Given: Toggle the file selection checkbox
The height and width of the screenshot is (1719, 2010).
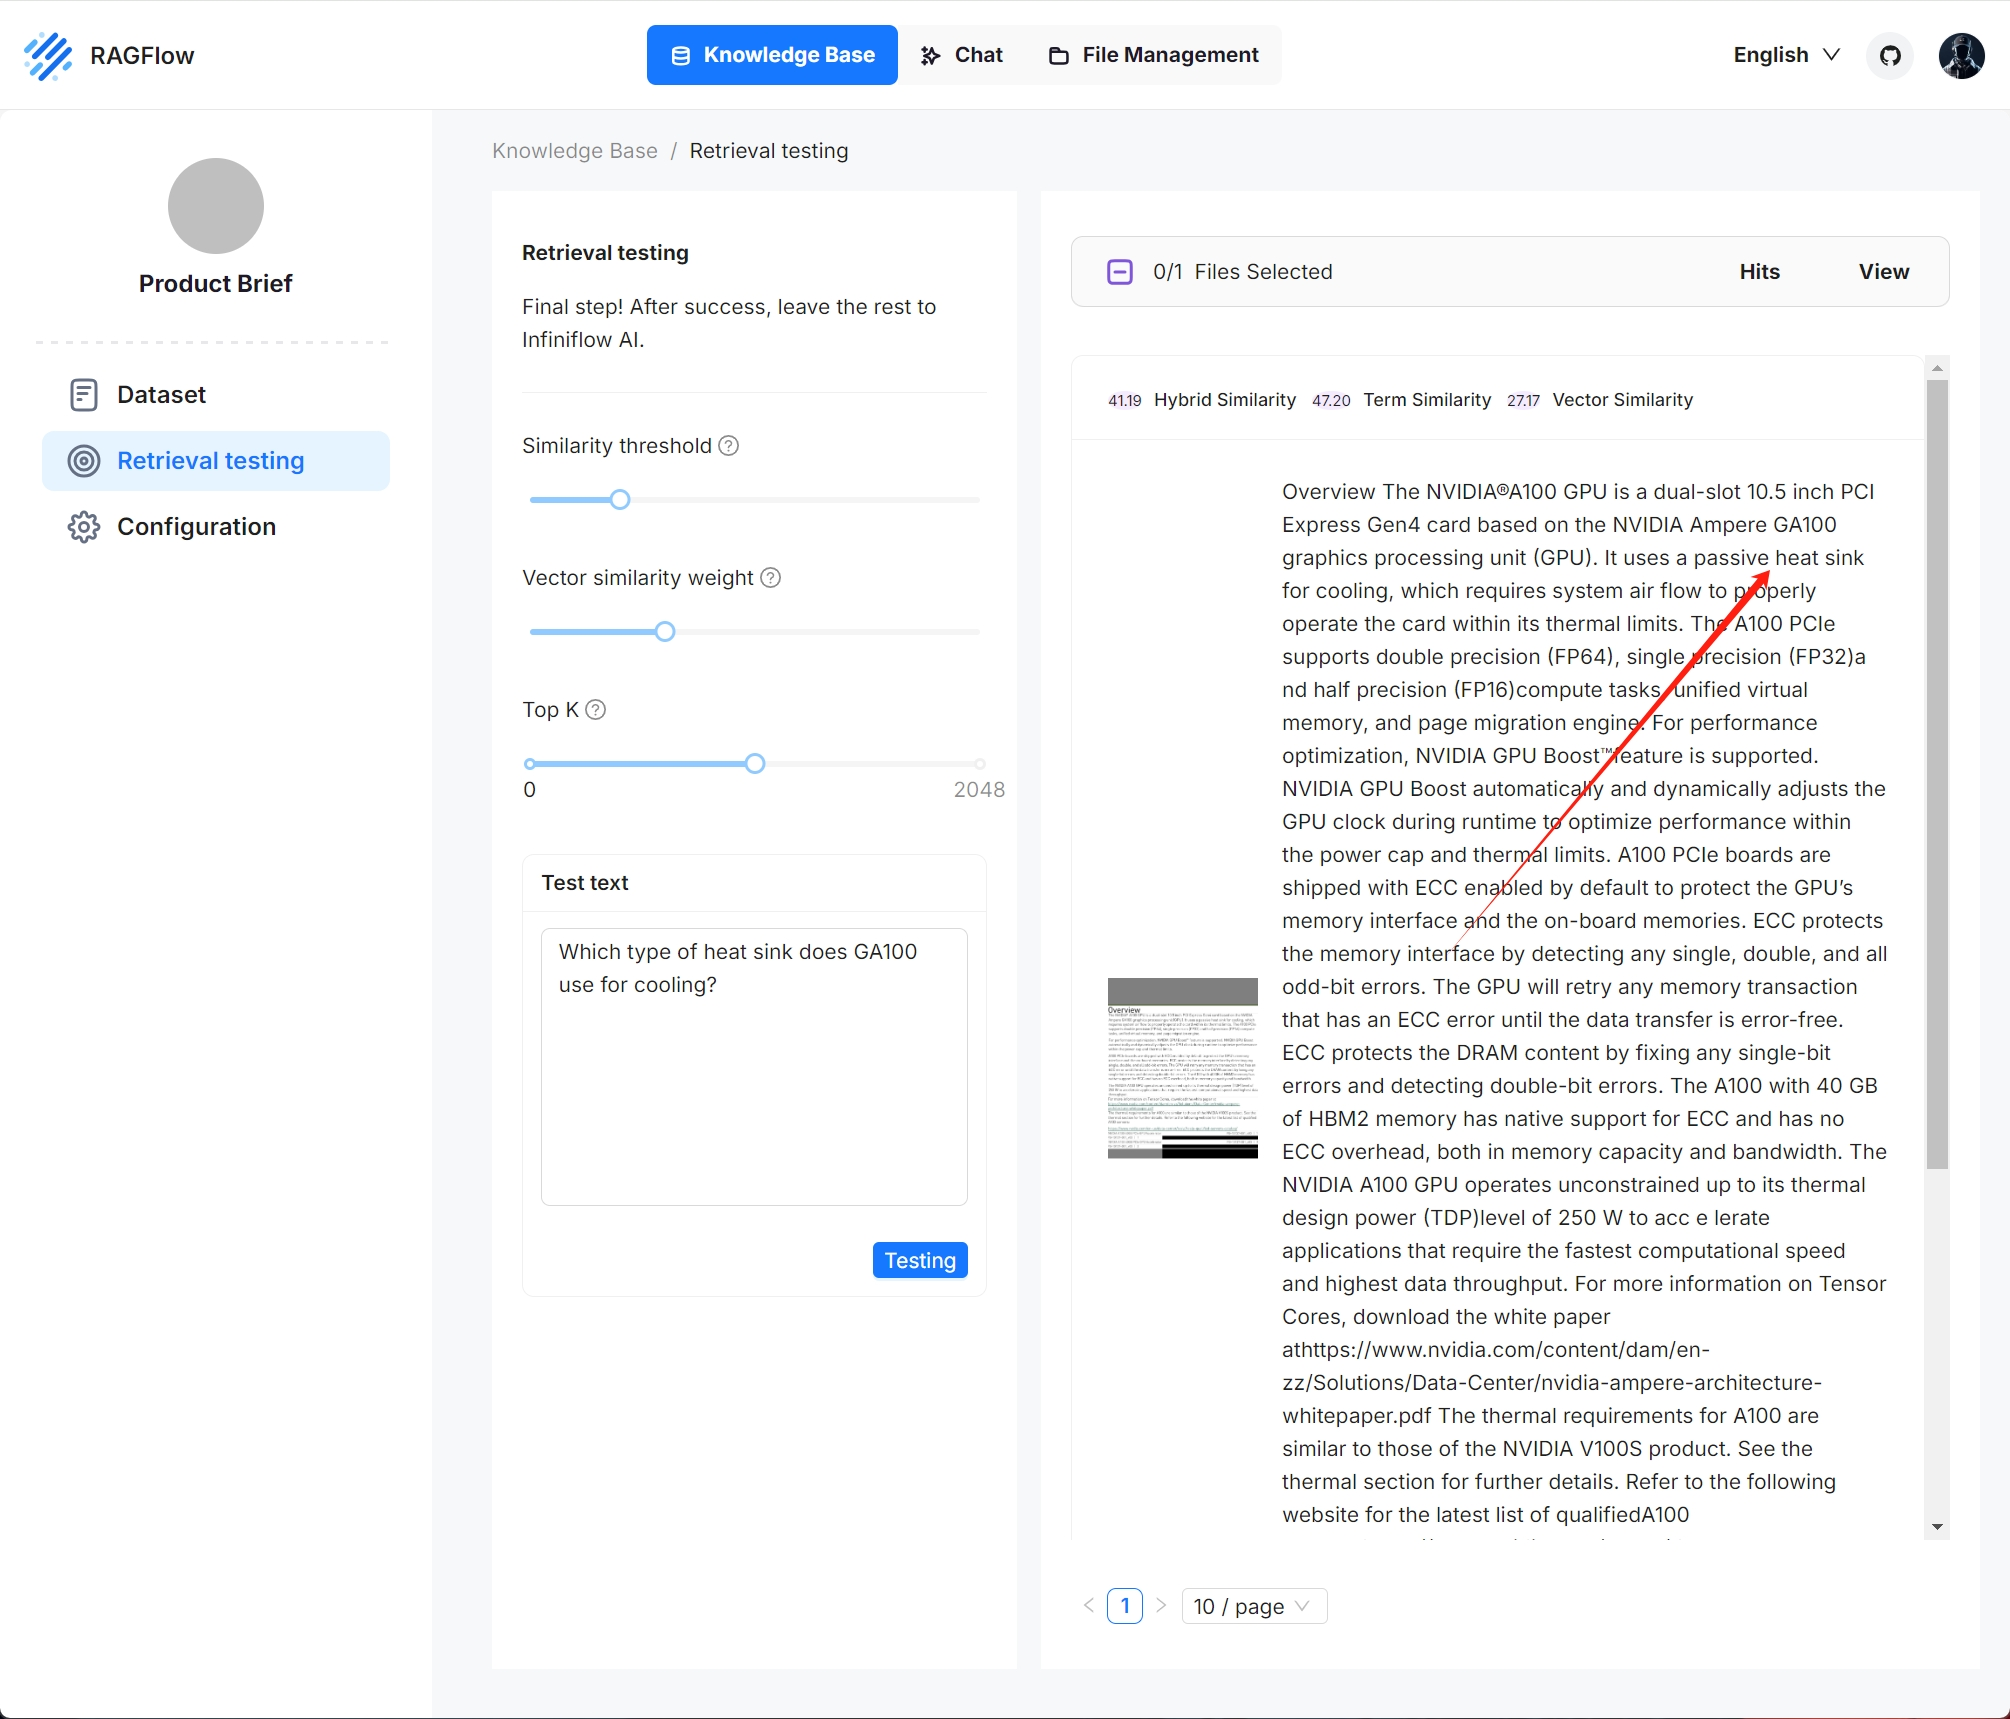Looking at the screenshot, I should tap(1118, 269).
